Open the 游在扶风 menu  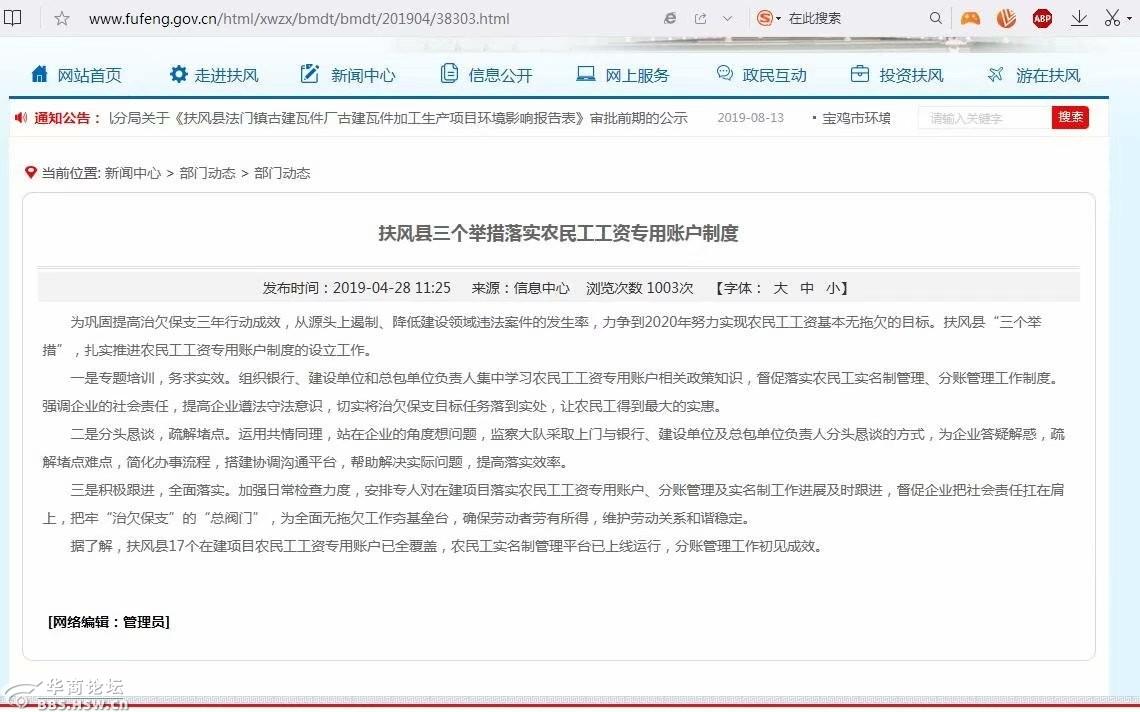point(1048,75)
